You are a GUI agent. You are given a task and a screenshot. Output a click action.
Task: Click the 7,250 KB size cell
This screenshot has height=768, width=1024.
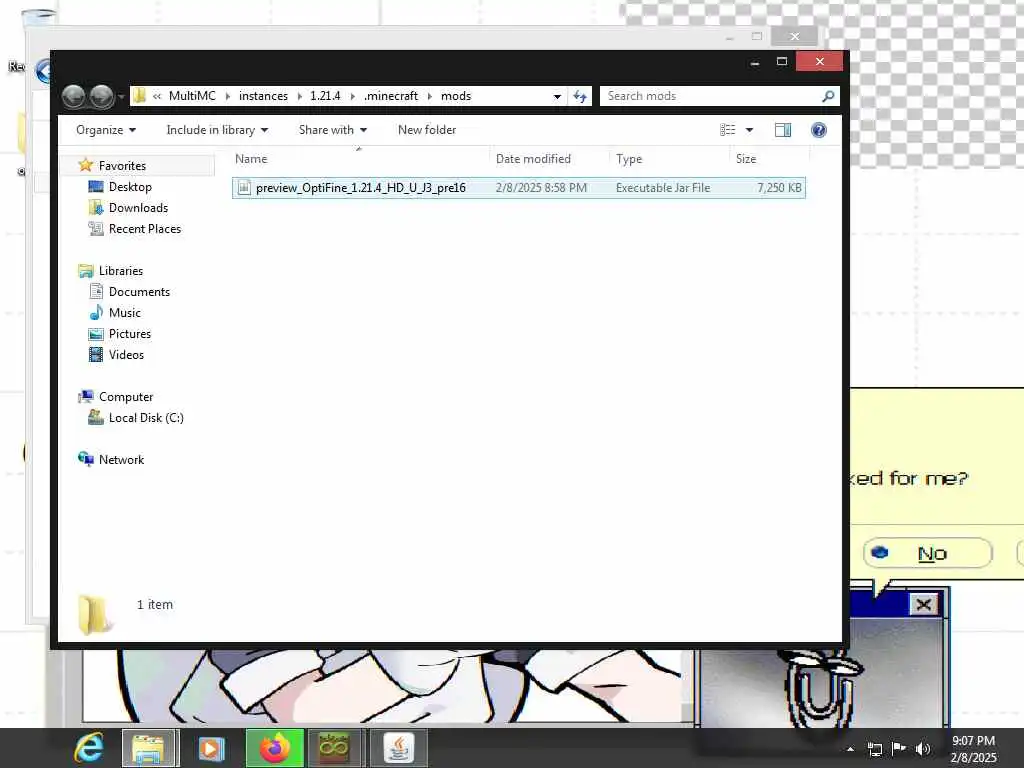pyautogui.click(x=779, y=188)
